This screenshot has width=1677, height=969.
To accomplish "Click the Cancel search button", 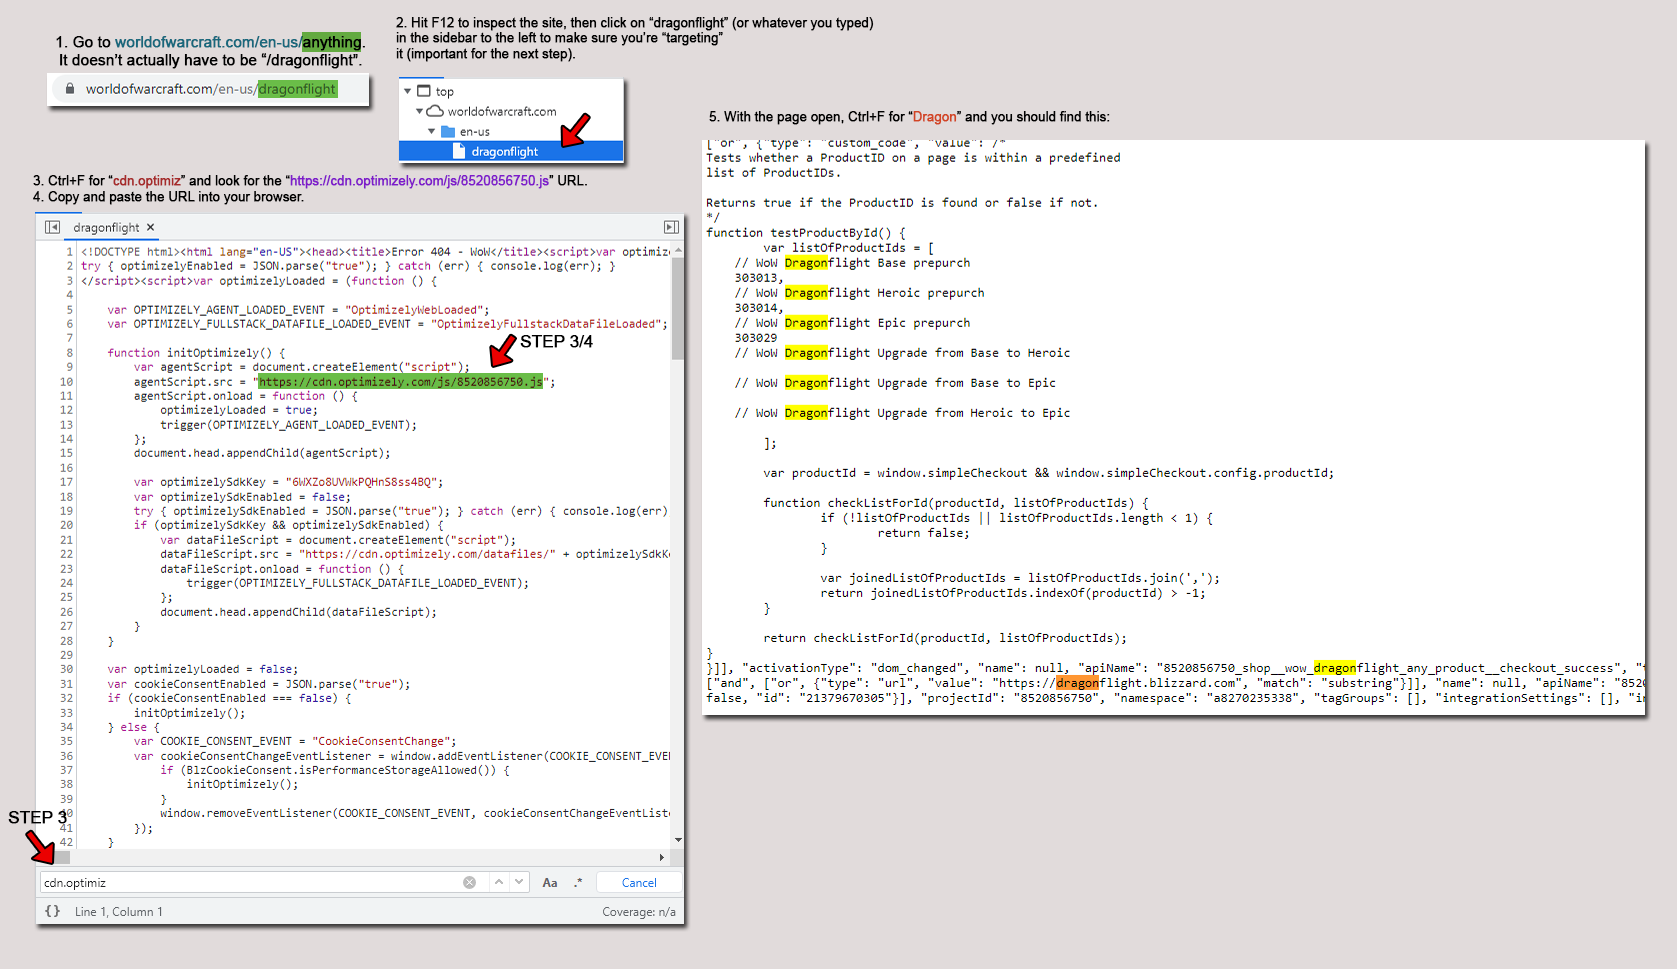I will (x=639, y=882).
